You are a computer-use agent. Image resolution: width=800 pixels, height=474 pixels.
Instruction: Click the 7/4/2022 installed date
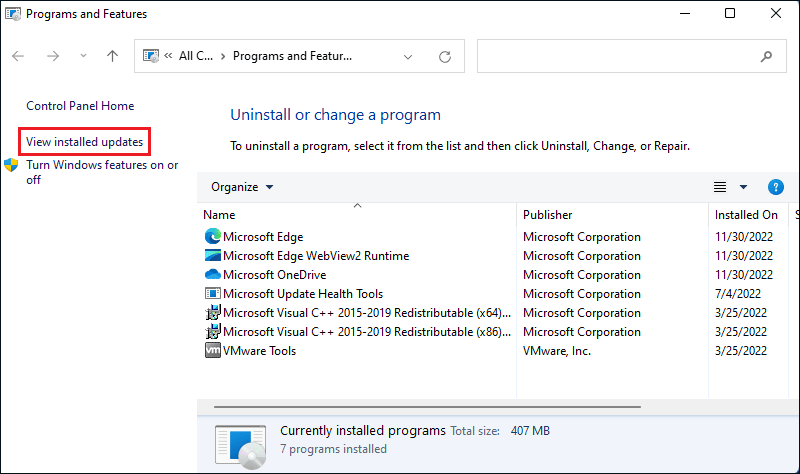pyautogui.click(x=738, y=294)
